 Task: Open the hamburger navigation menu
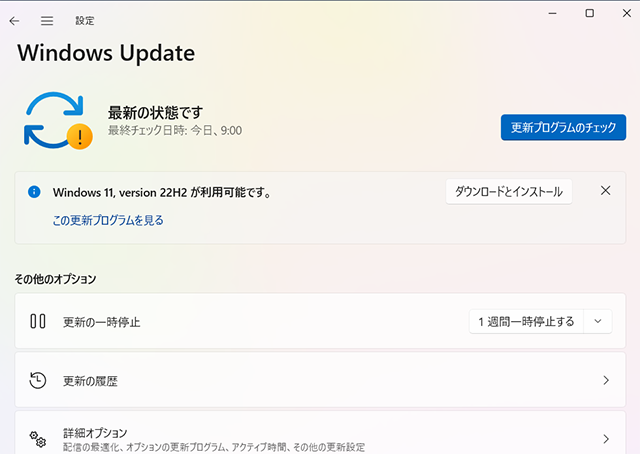pos(47,21)
